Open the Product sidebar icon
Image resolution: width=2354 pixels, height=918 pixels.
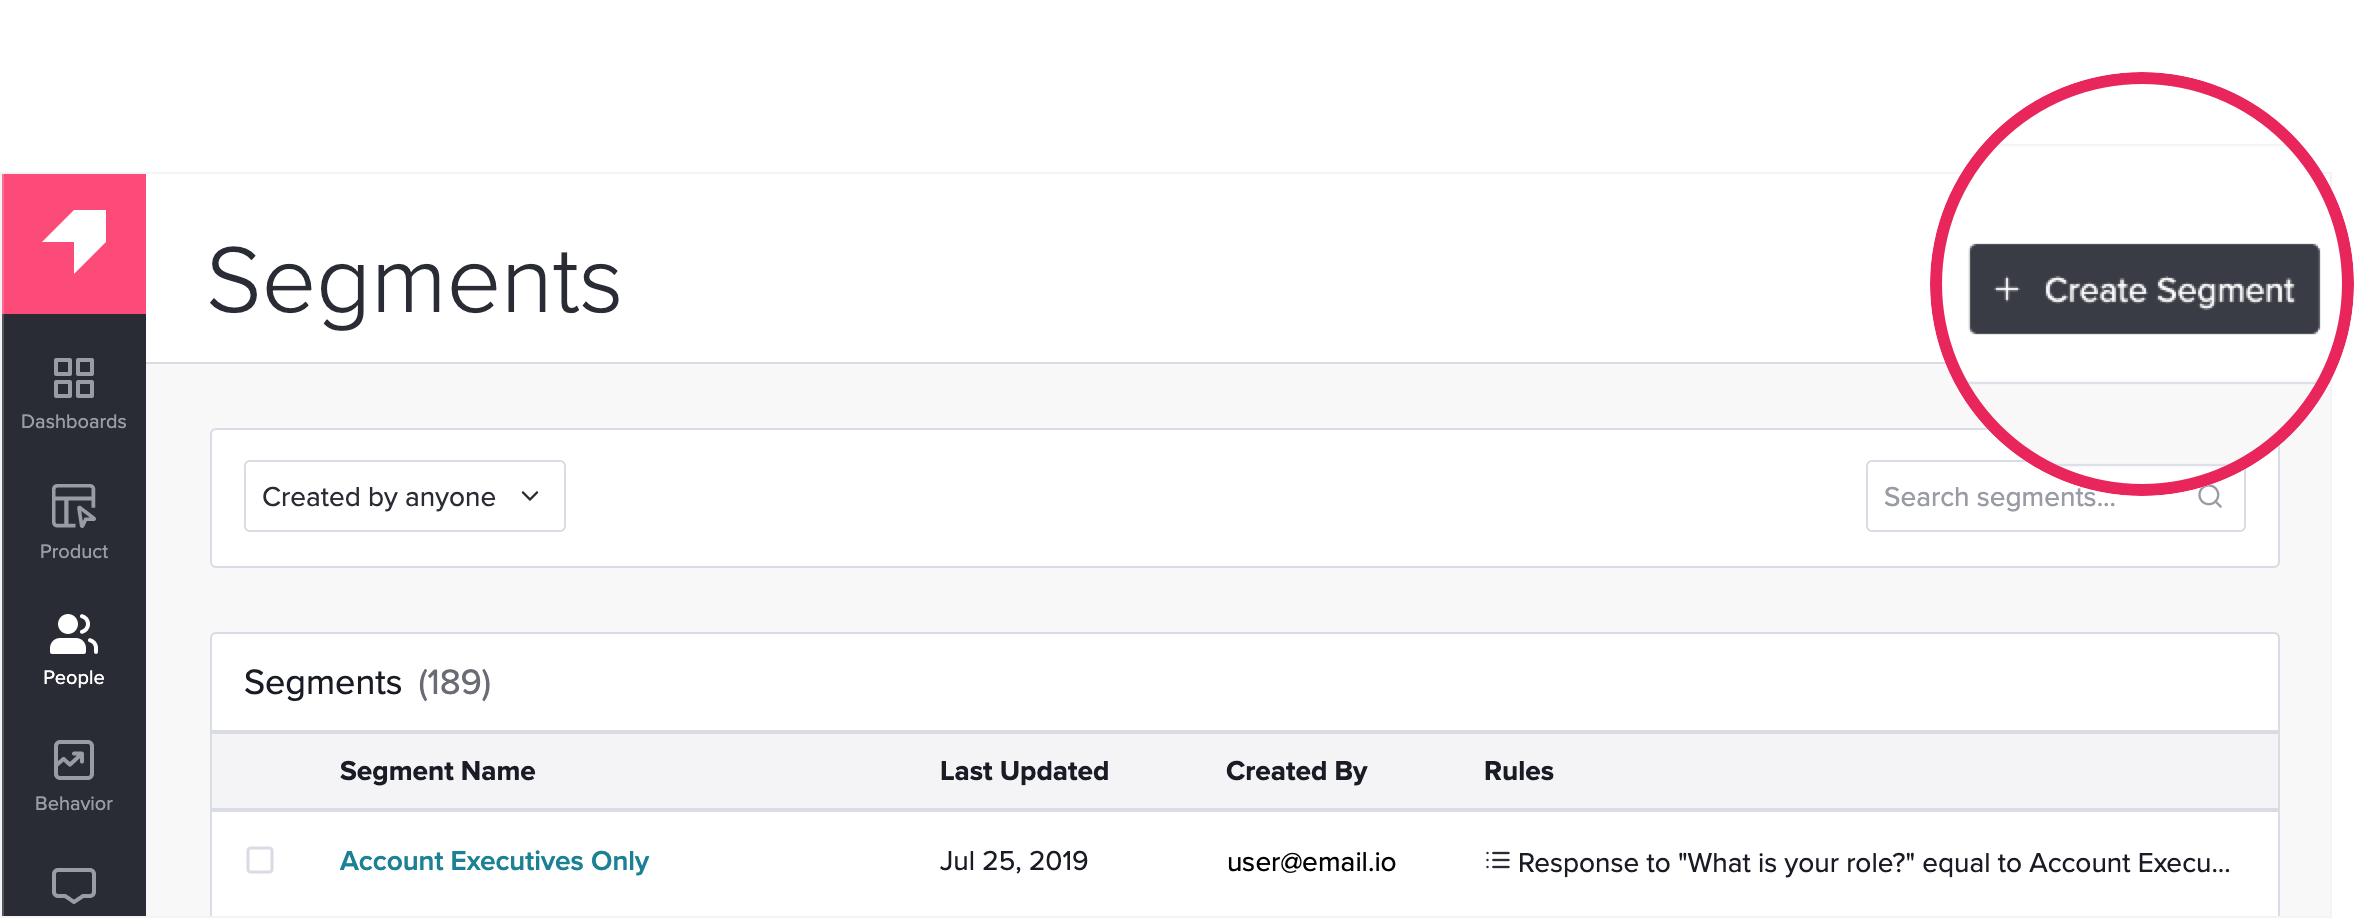[74, 506]
